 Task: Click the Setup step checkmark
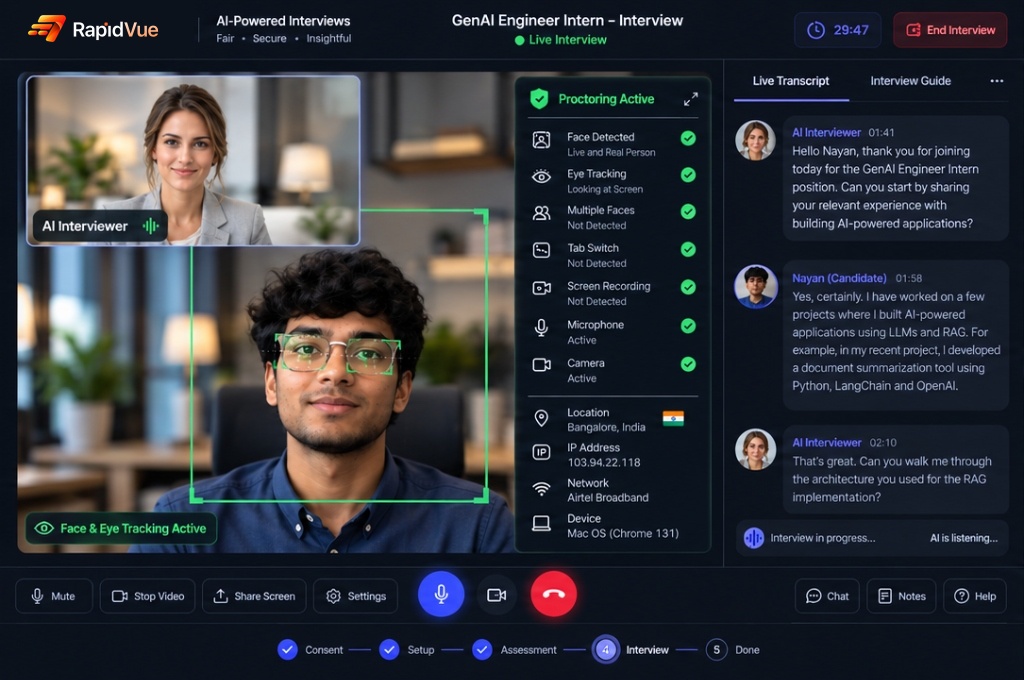[x=389, y=650]
